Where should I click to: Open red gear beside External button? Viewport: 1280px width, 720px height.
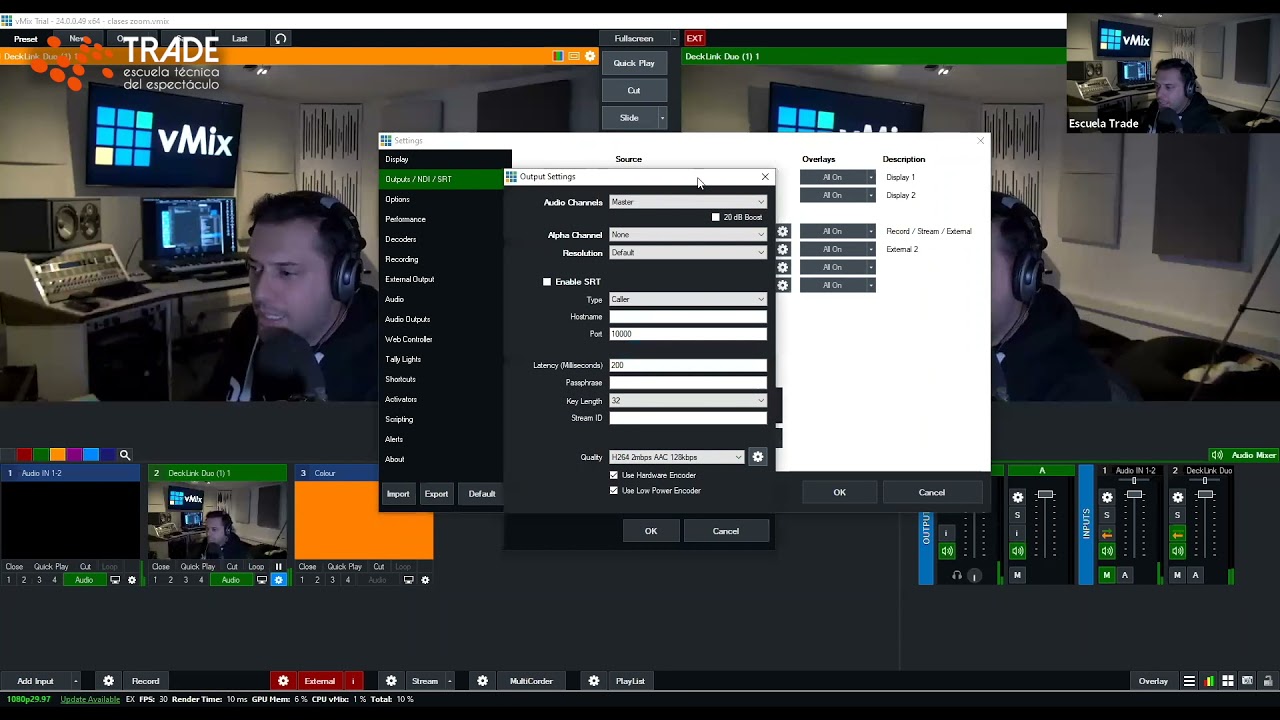(283, 681)
